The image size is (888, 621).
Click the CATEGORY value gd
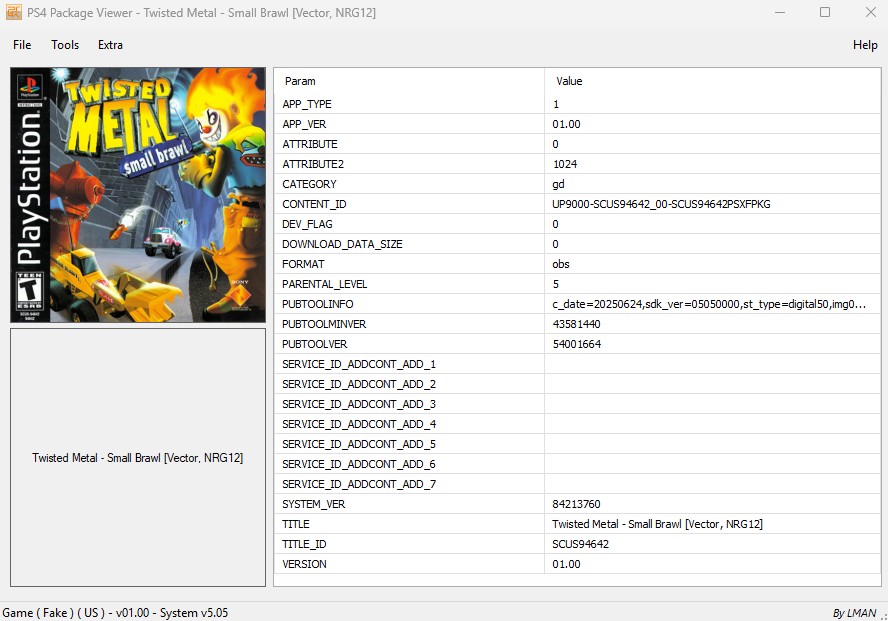click(x=558, y=184)
